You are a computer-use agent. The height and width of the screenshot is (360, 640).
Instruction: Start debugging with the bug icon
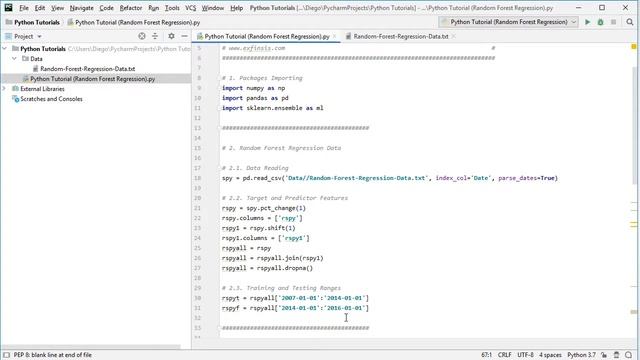(600, 22)
